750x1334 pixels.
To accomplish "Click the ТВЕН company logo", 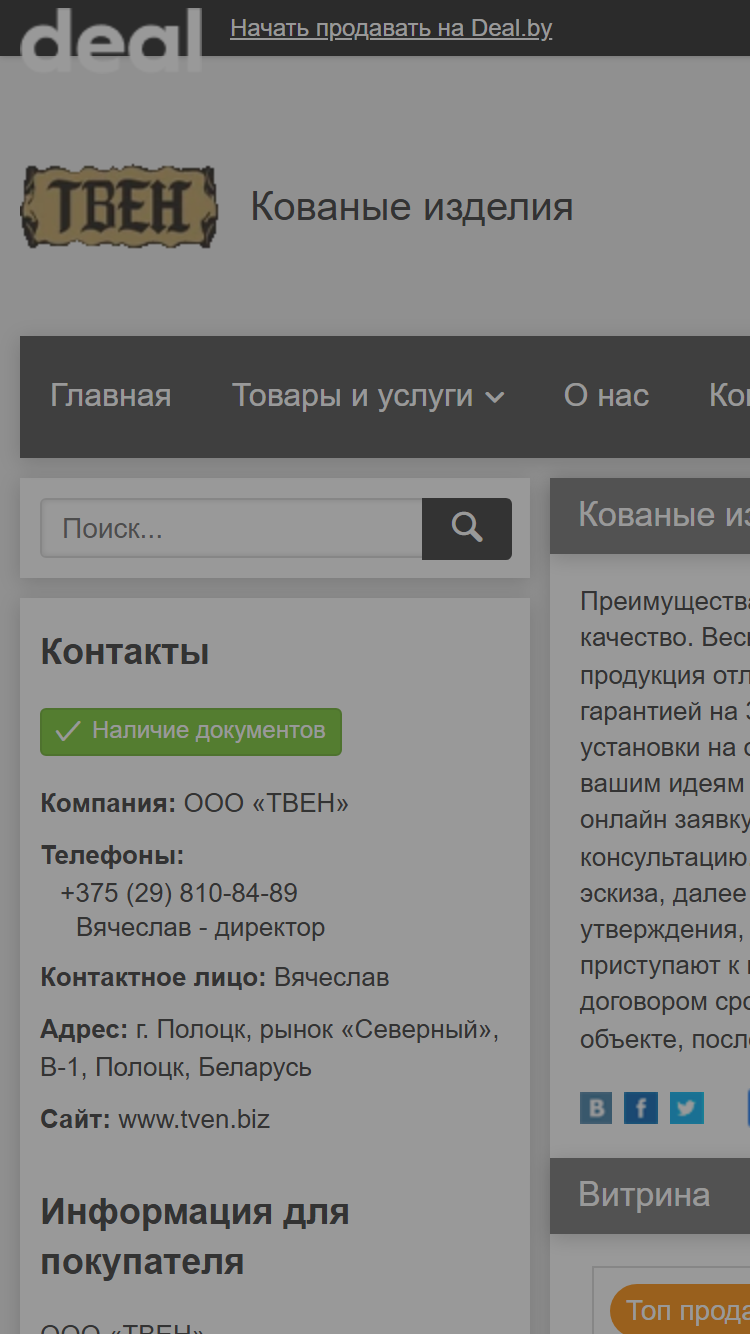I will pyautogui.click(x=119, y=208).
